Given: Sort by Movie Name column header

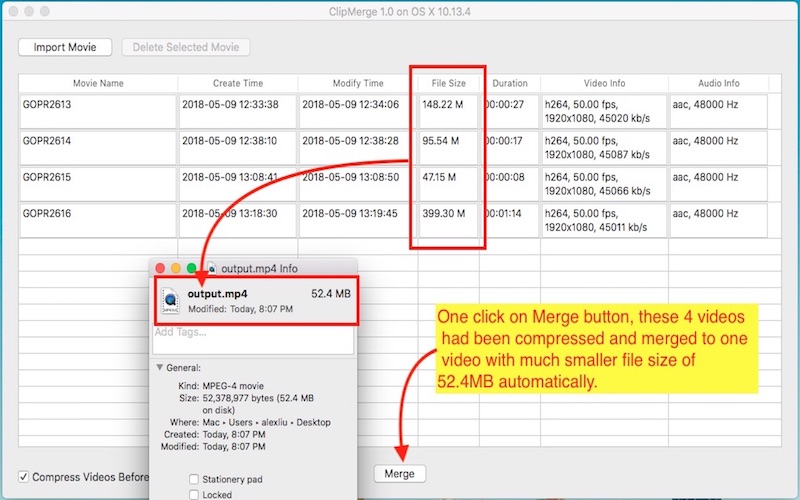Looking at the screenshot, I should point(98,83).
